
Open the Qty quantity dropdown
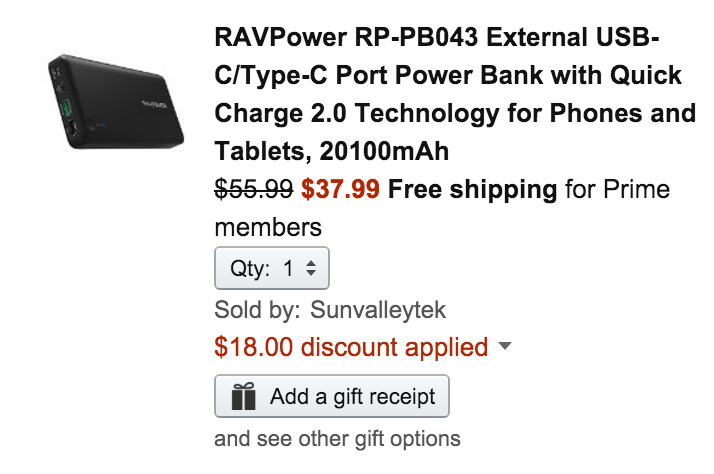point(272,268)
